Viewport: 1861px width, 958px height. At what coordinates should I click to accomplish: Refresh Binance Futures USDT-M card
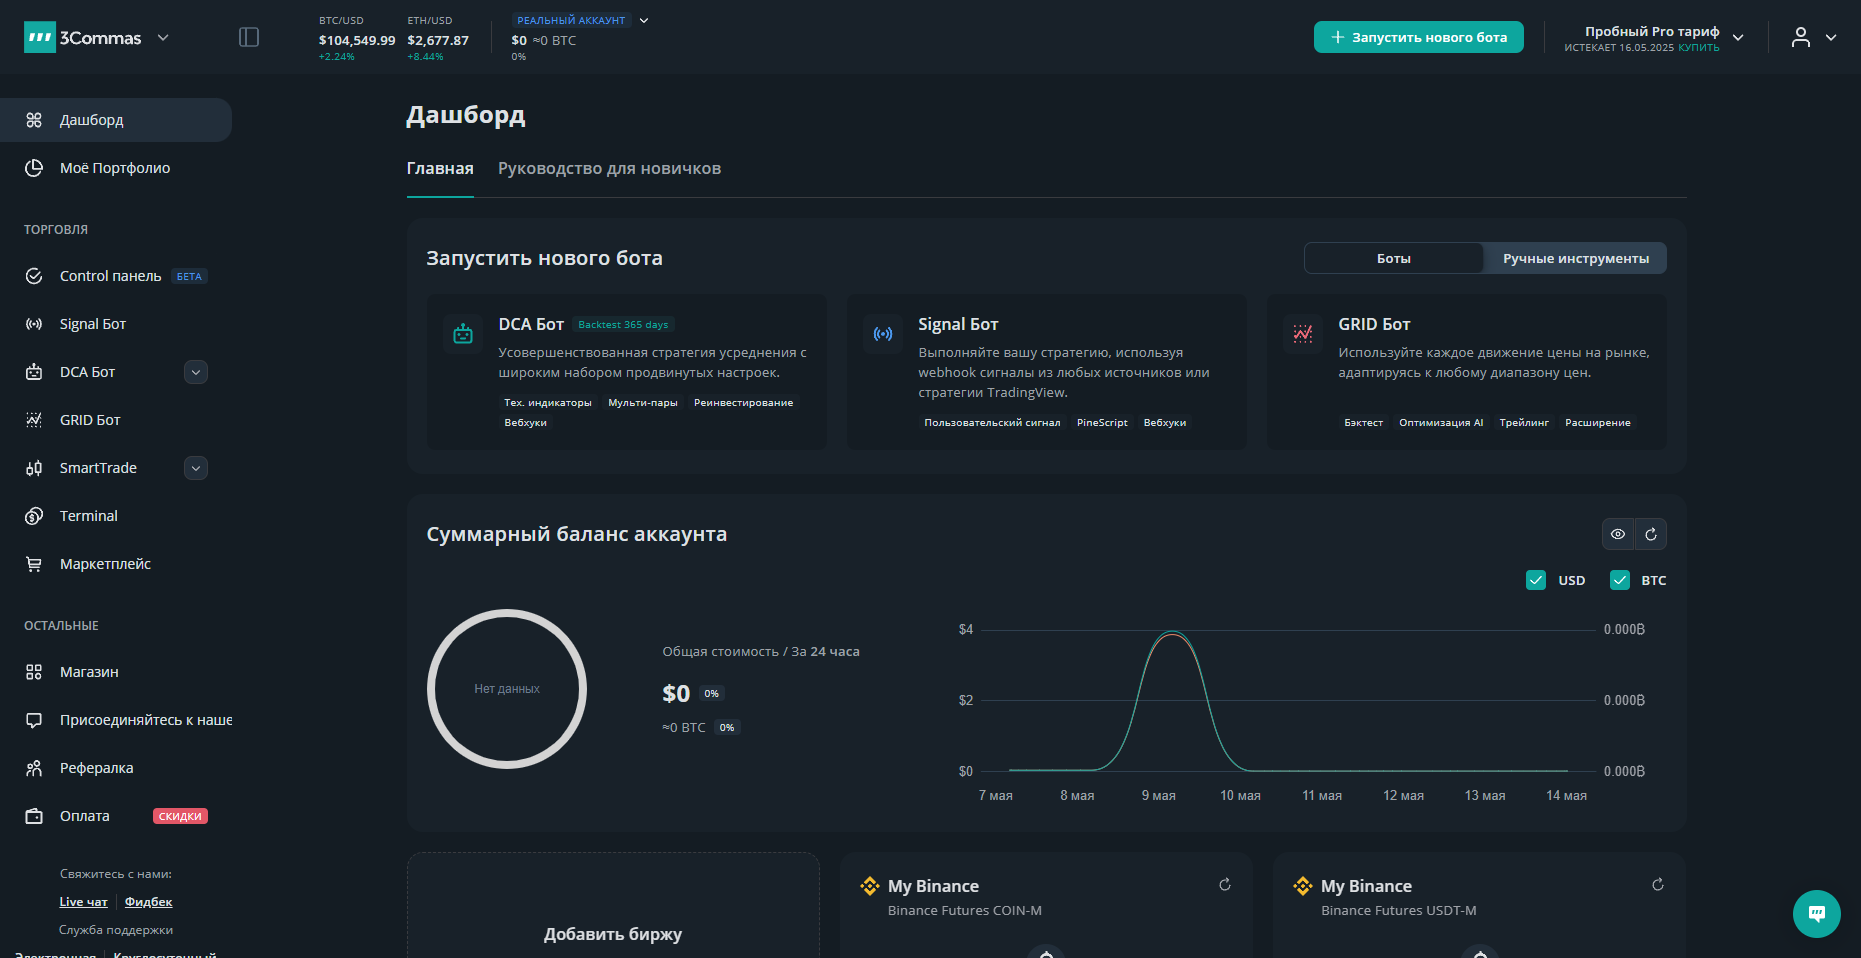[x=1658, y=885]
